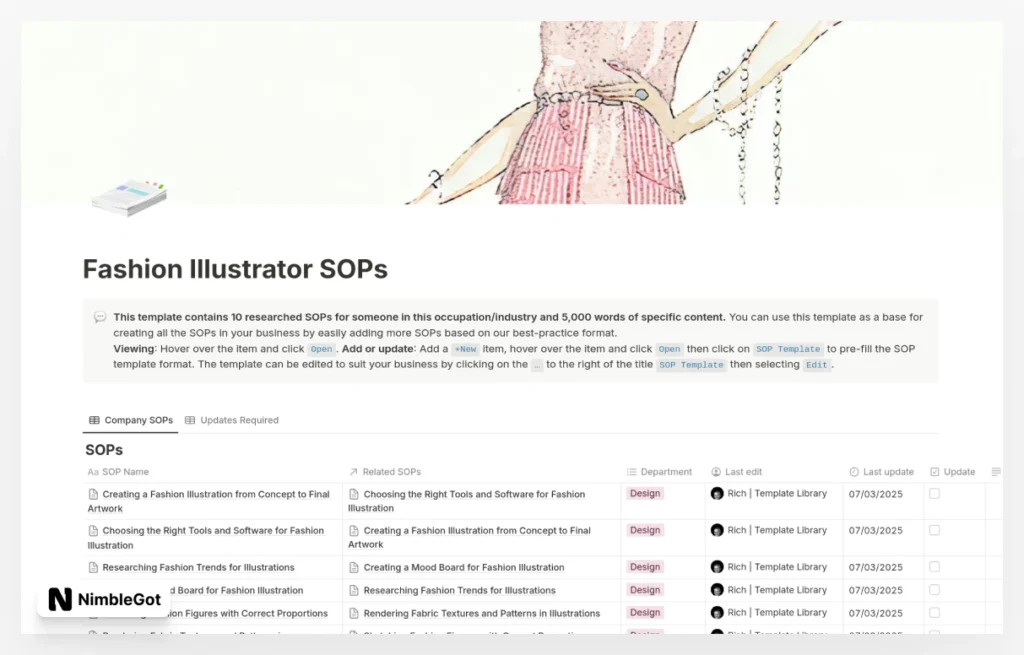Click the table icon beside Company SOPs
This screenshot has width=1024, height=655.
pos(94,420)
